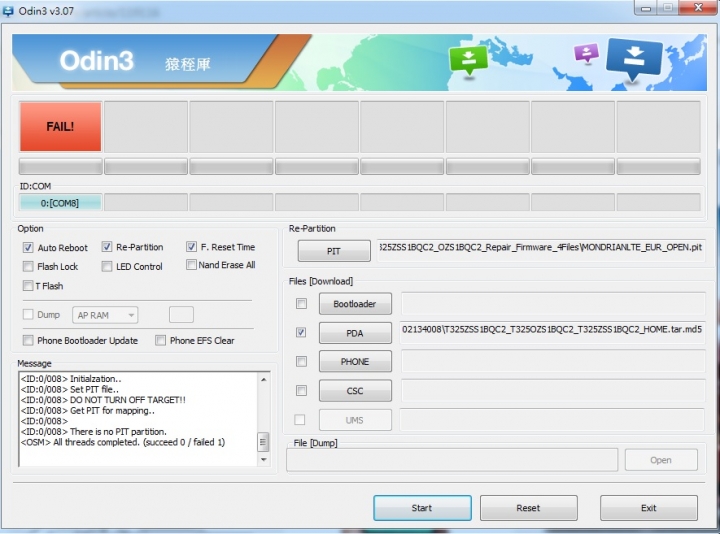The height and width of the screenshot is (534, 720).
Task: Click the large blue download icon
Action: click(634, 58)
